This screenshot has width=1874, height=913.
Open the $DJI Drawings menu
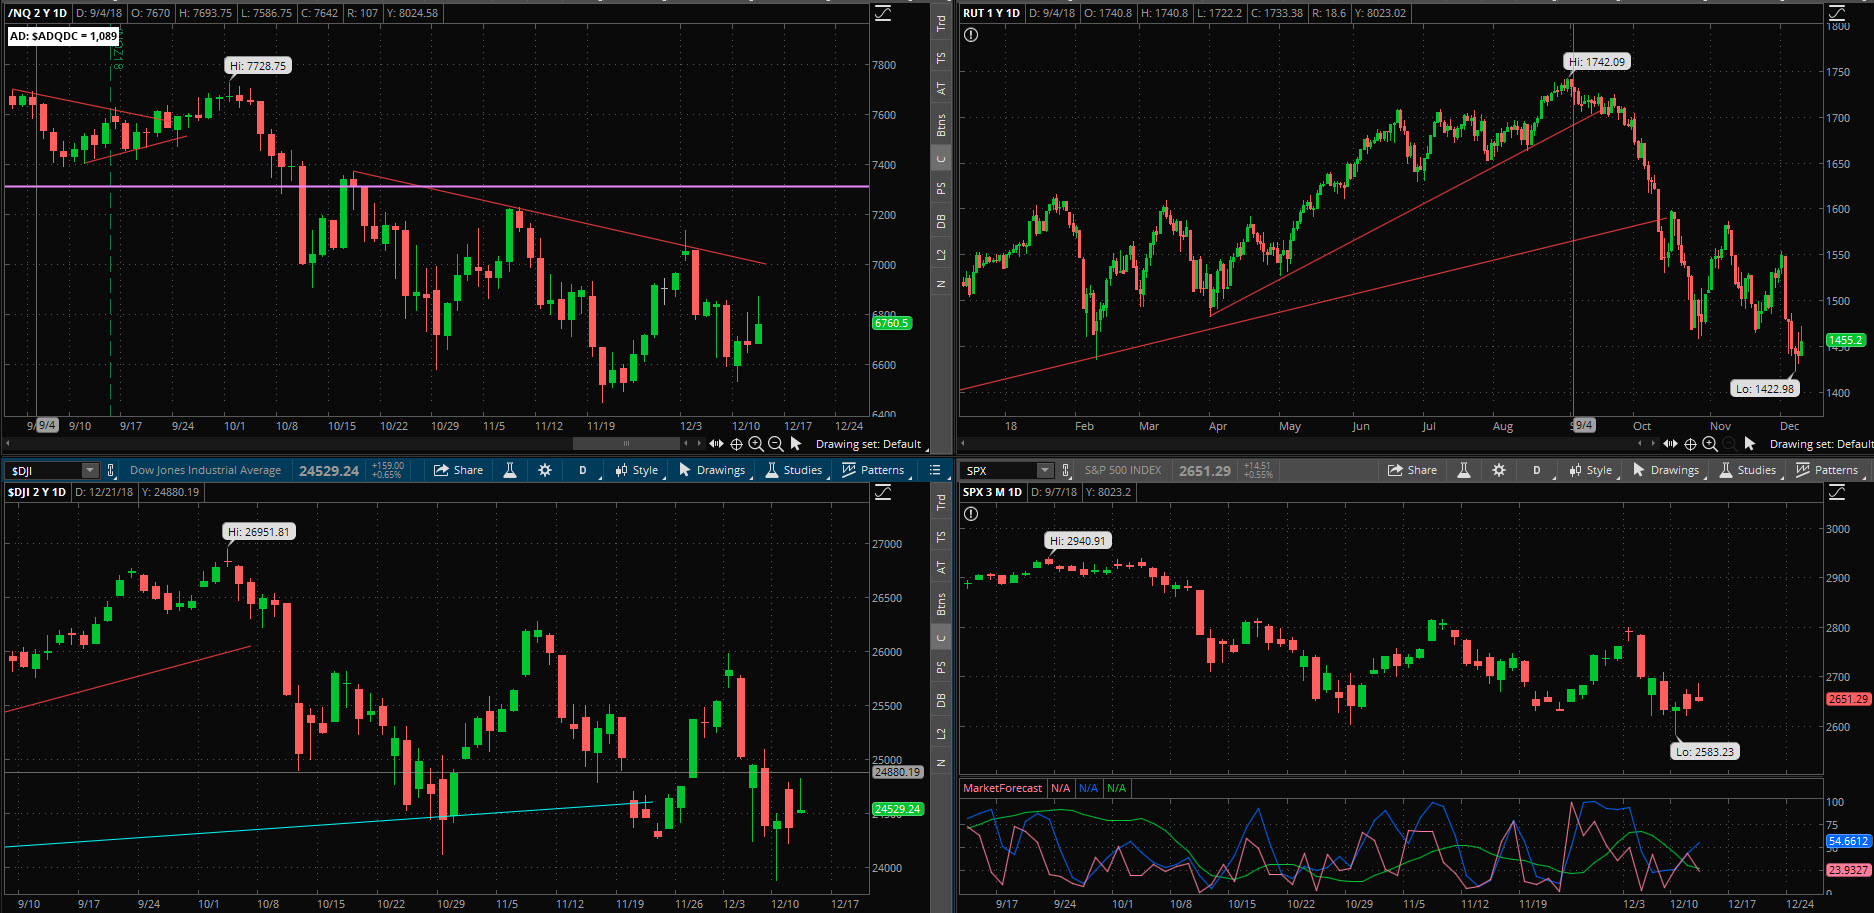click(x=712, y=470)
